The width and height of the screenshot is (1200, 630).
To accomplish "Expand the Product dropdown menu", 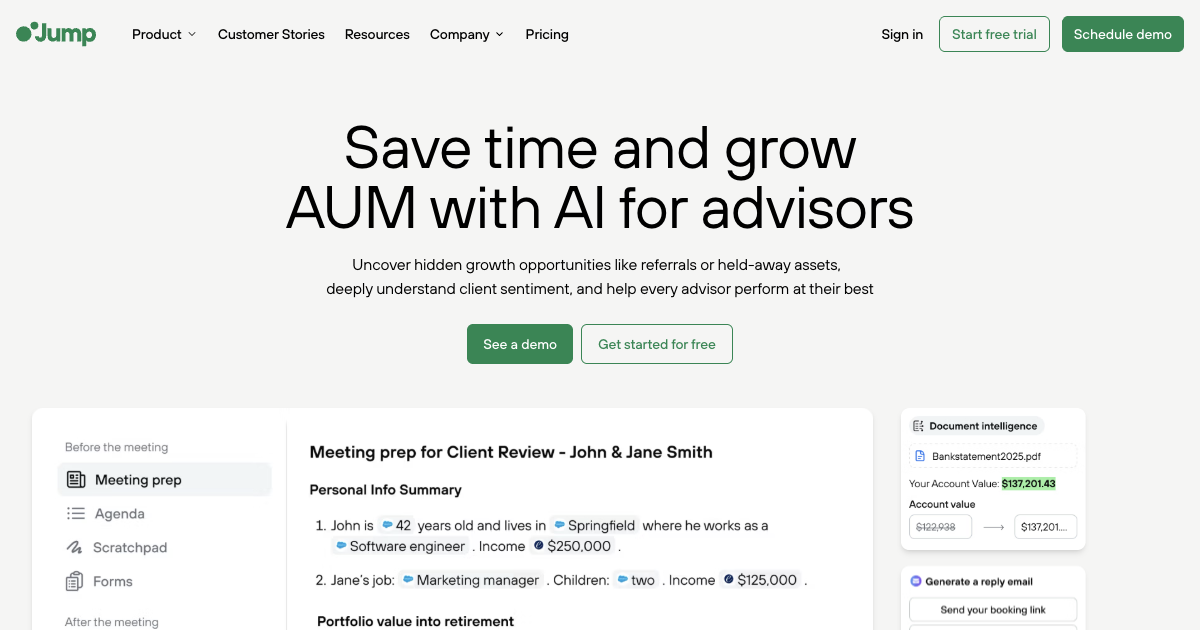I will pyautogui.click(x=163, y=34).
